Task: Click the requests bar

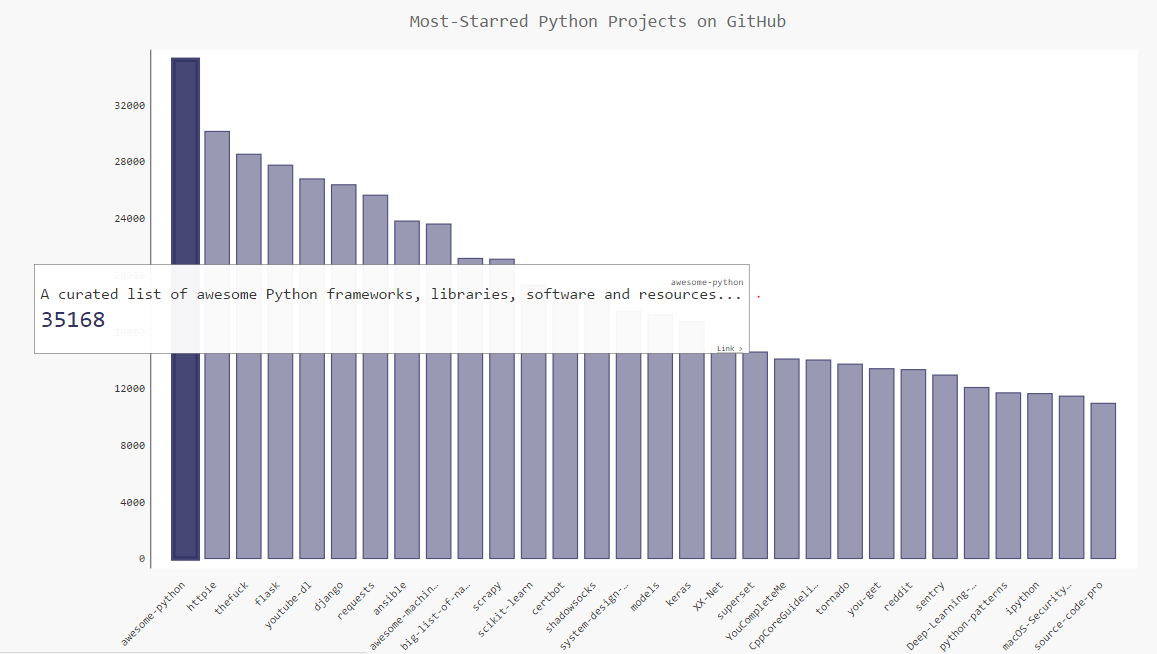Action: point(376,376)
